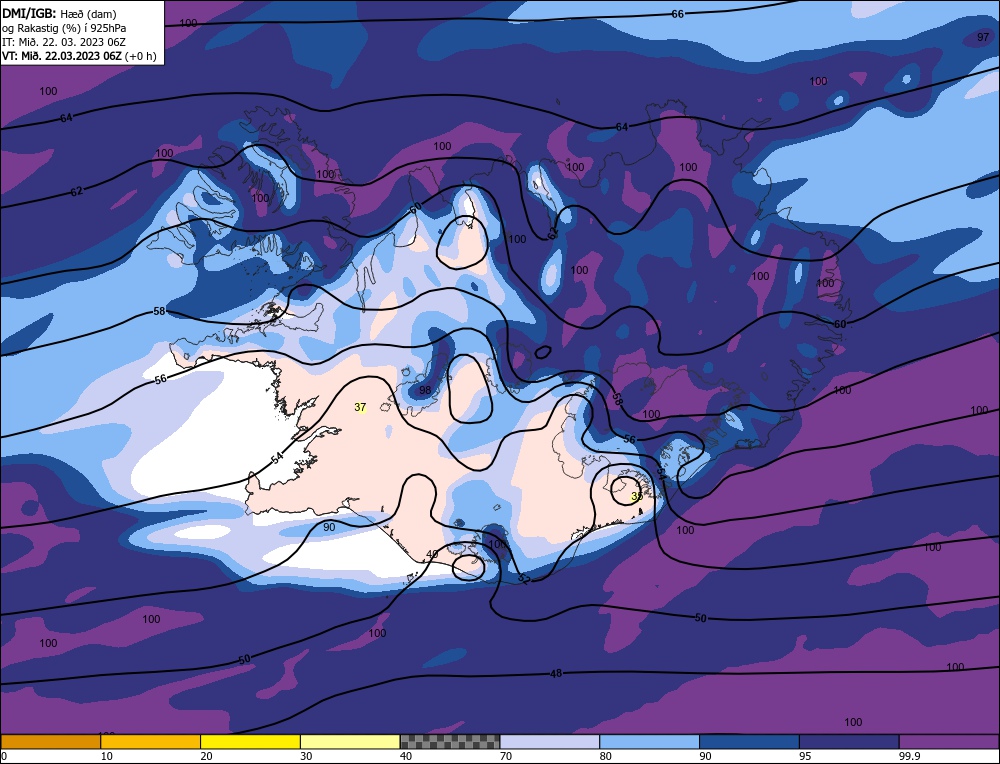Click the '99.9' legend tick label
This screenshot has width=1000, height=764.
pos(908,756)
